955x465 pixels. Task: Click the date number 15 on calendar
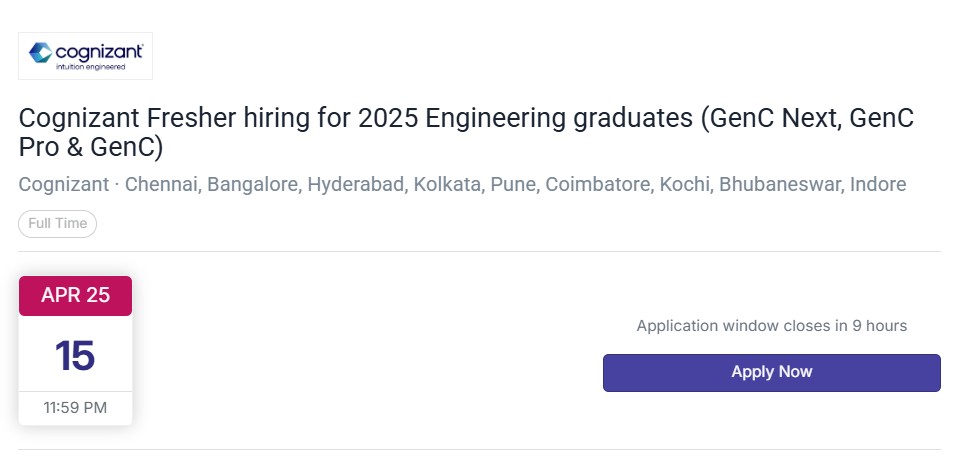click(x=75, y=356)
